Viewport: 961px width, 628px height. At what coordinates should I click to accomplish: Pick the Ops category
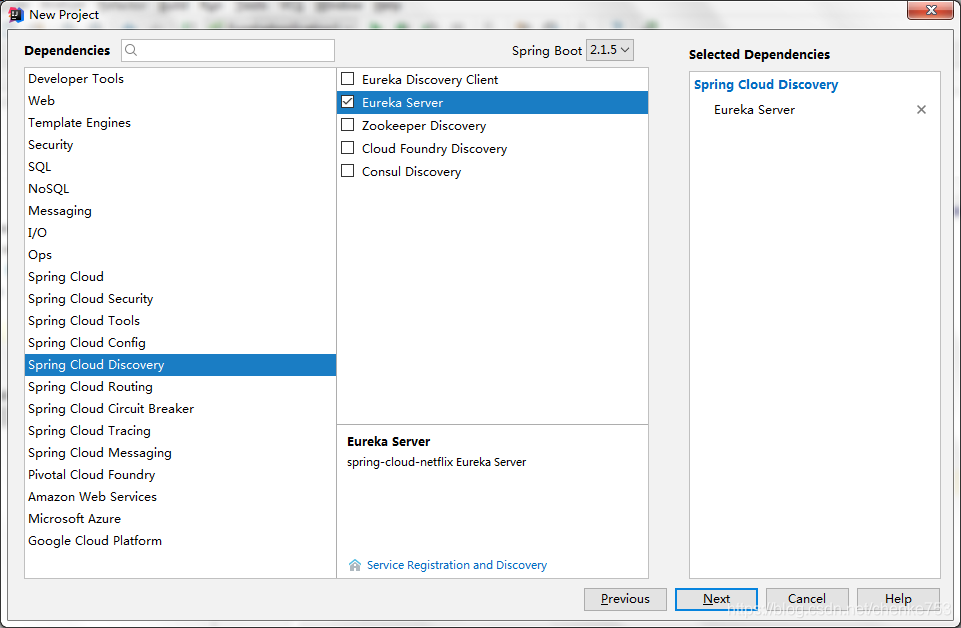[x=180, y=255]
